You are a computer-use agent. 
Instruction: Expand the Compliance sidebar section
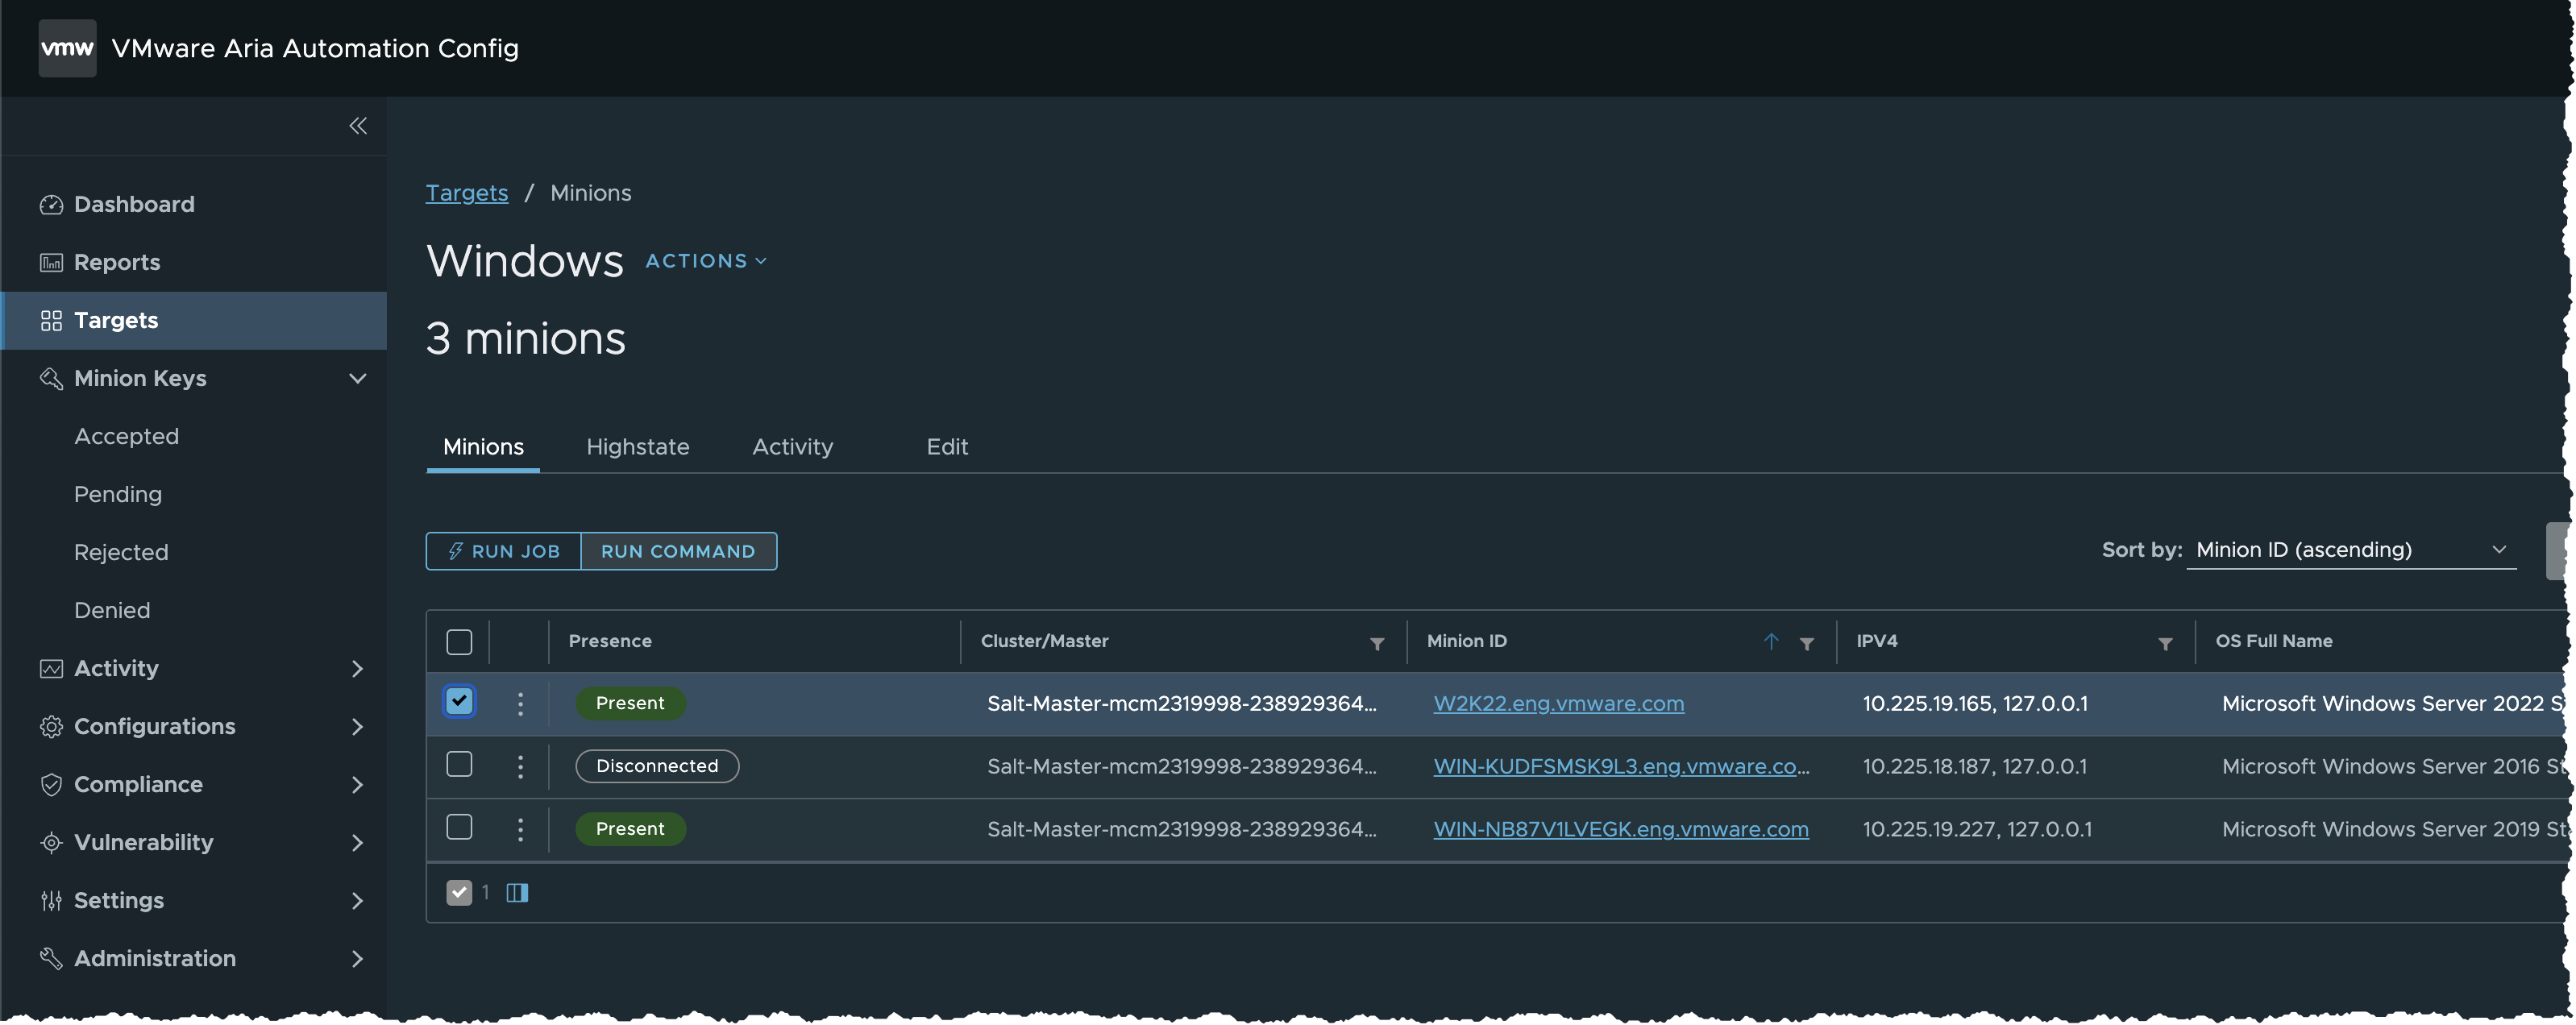point(358,784)
